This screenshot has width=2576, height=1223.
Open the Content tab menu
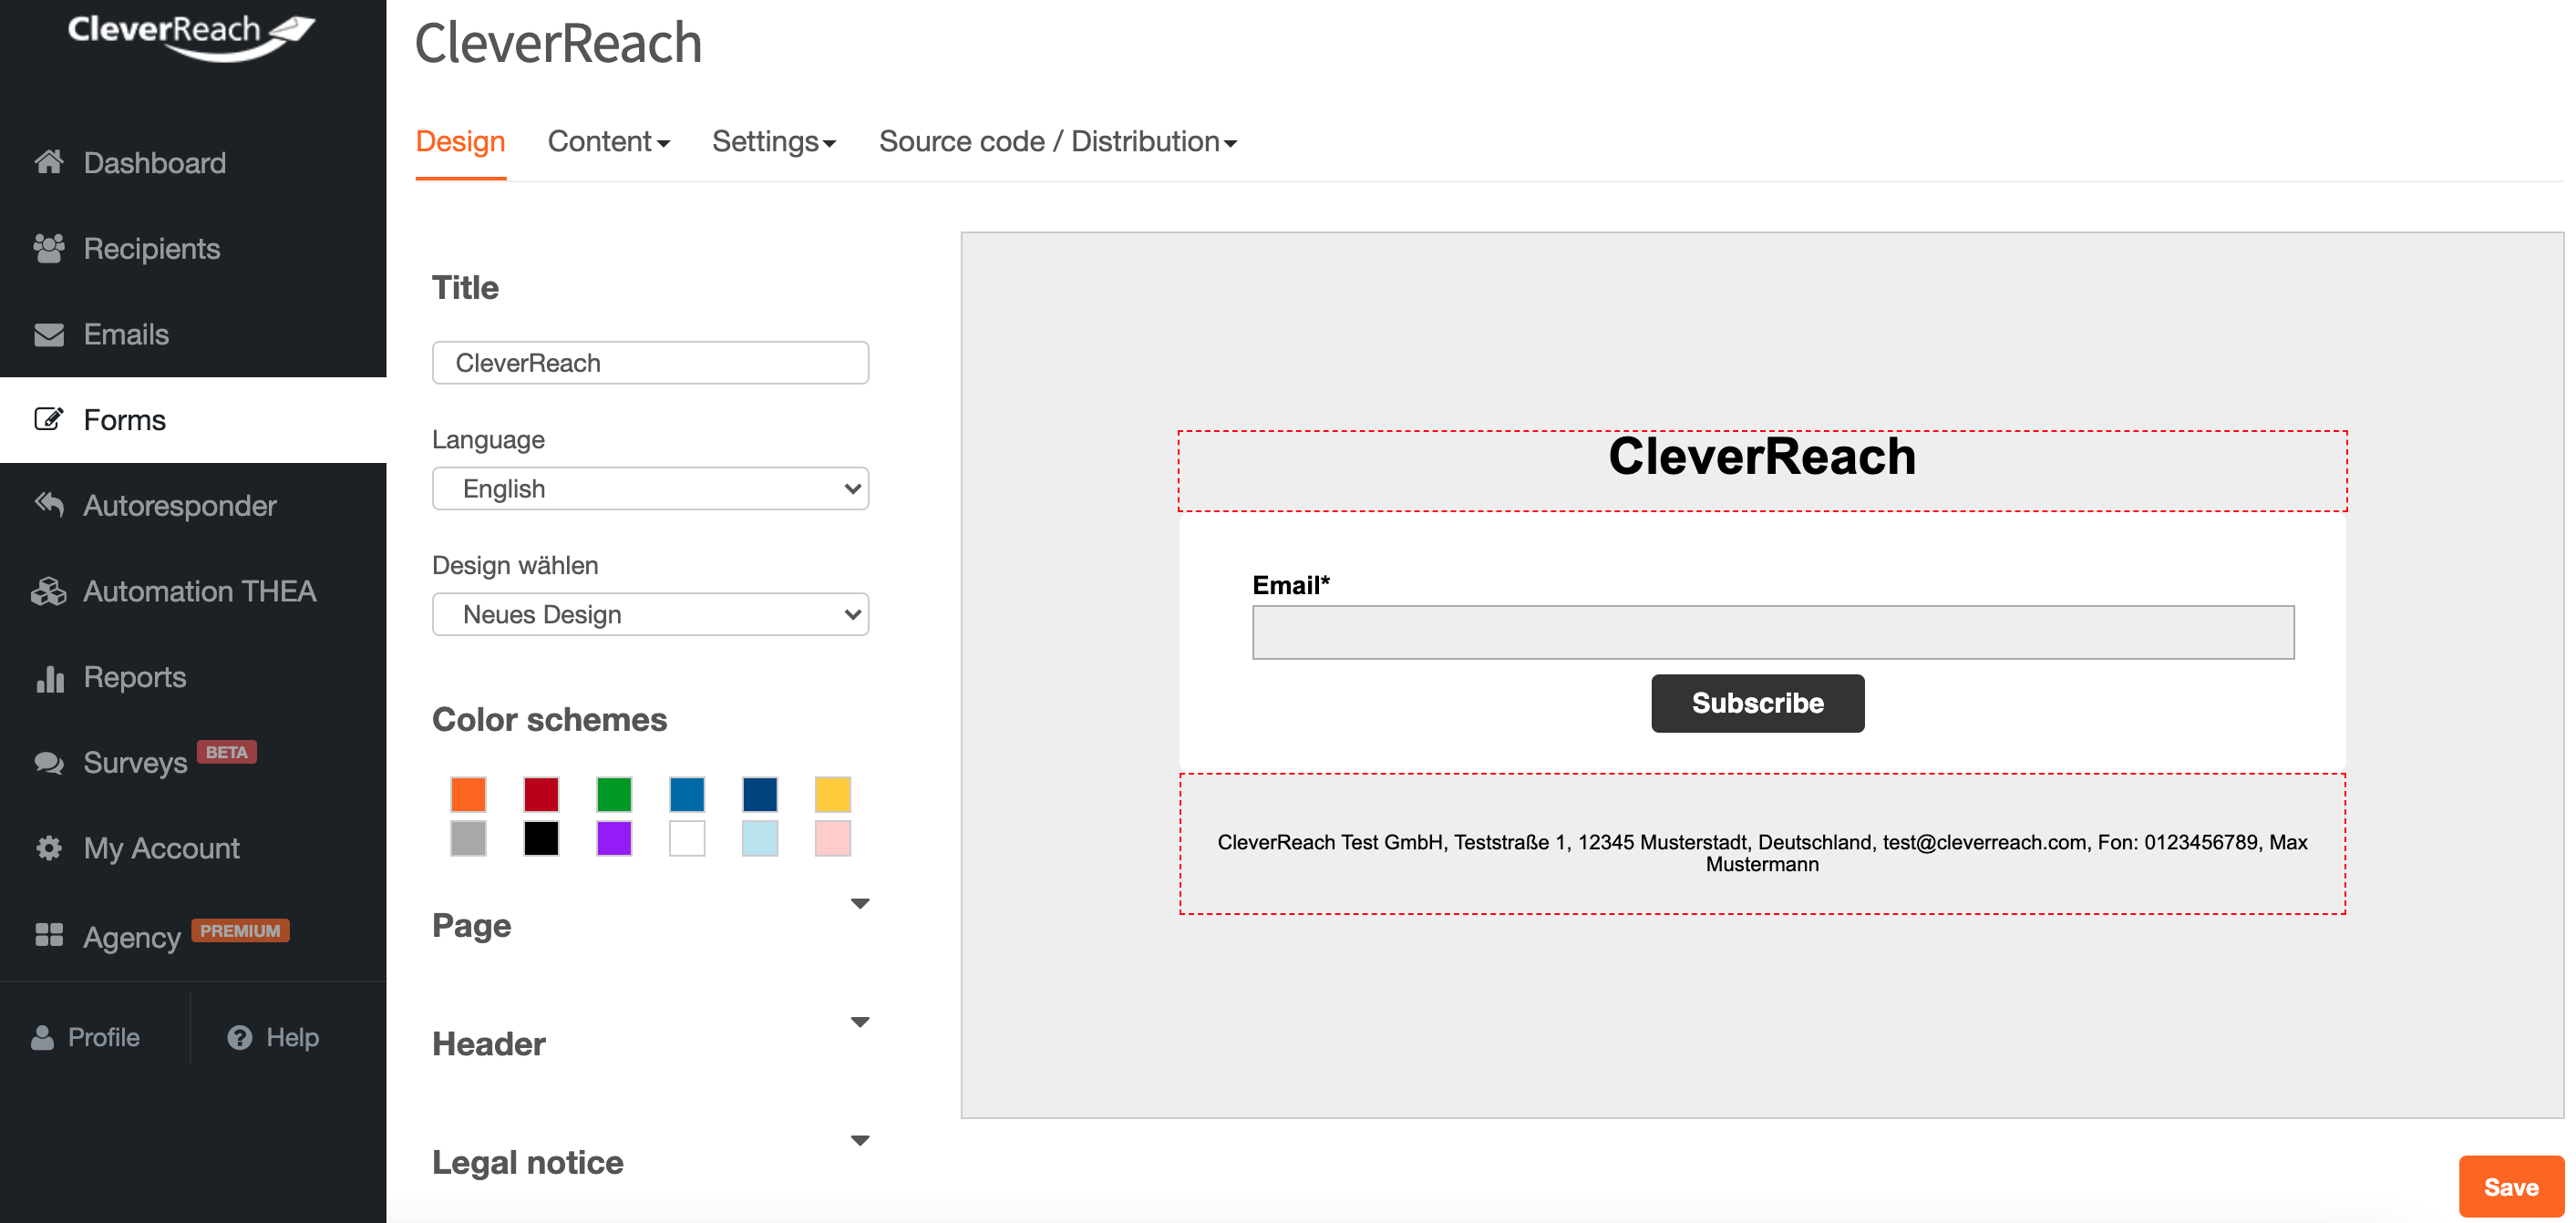(608, 142)
